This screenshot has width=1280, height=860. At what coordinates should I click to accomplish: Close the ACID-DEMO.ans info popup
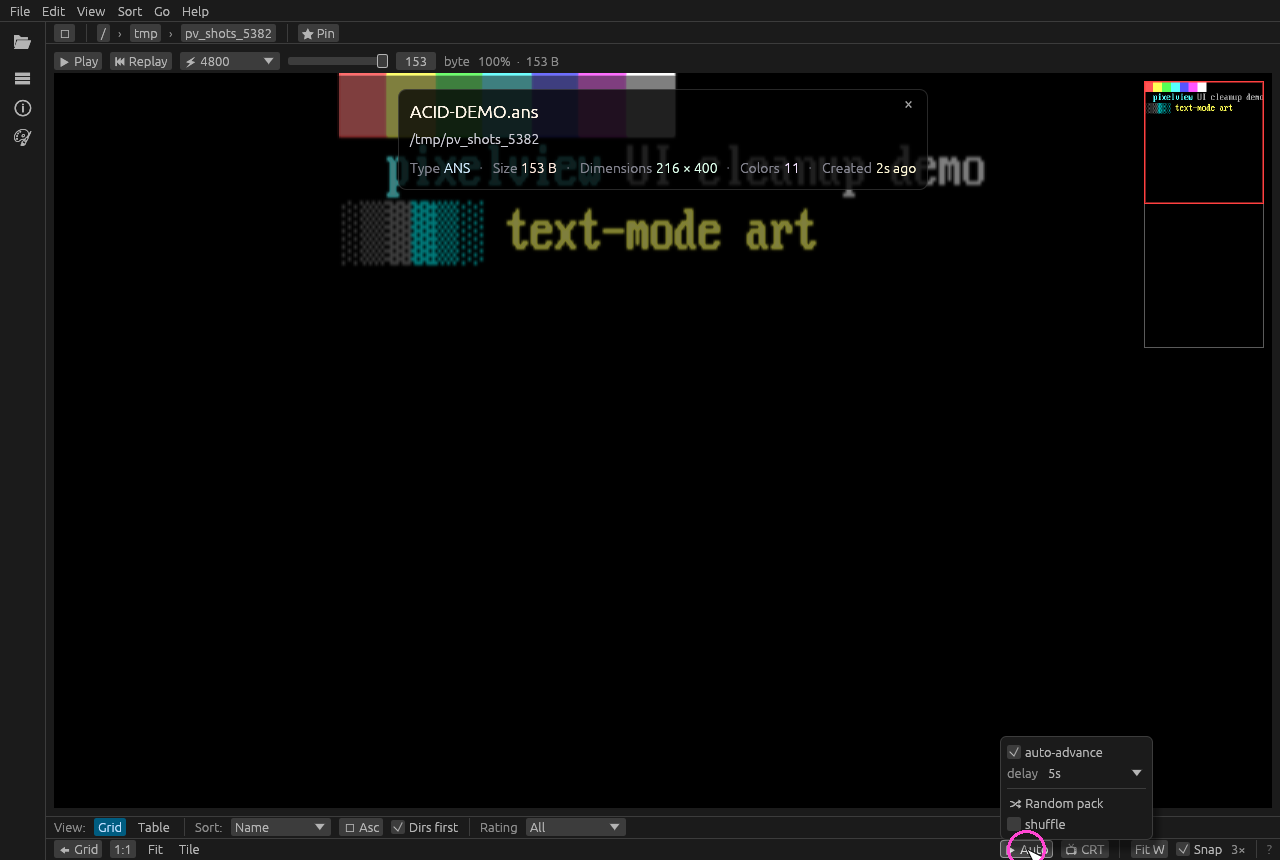[x=908, y=105]
